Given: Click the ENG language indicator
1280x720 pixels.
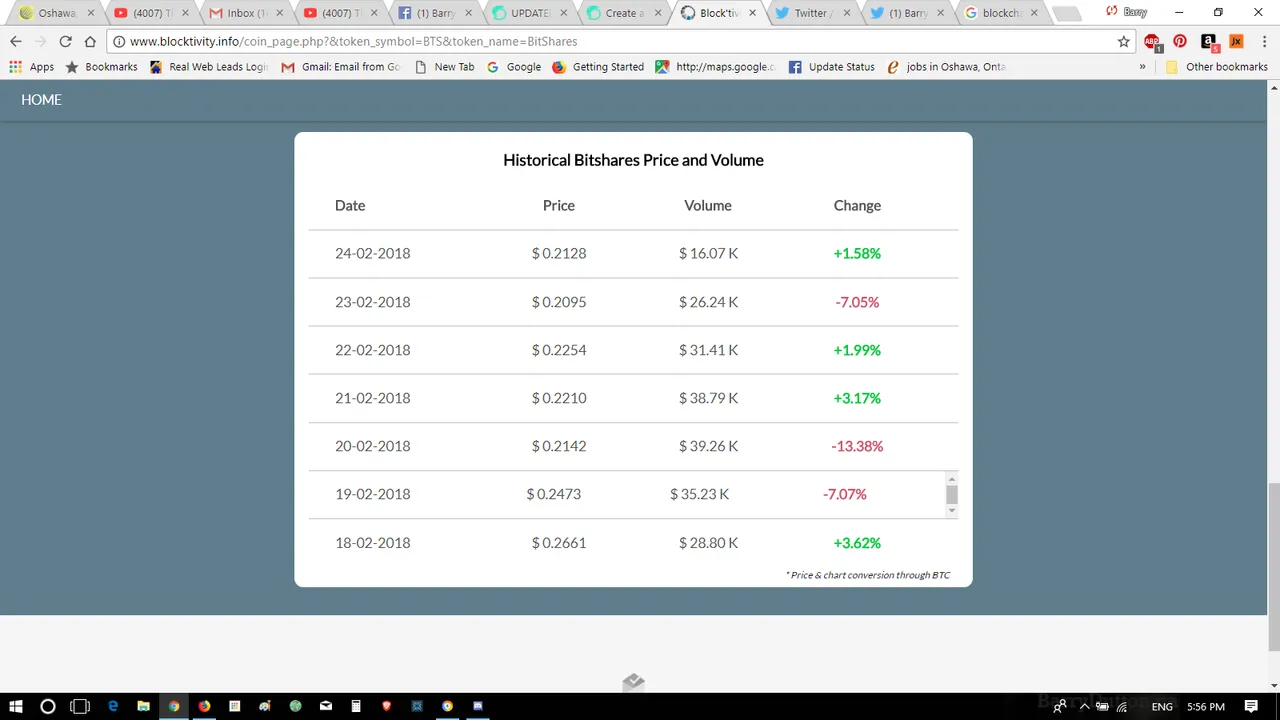Looking at the screenshot, I should click(x=1162, y=706).
